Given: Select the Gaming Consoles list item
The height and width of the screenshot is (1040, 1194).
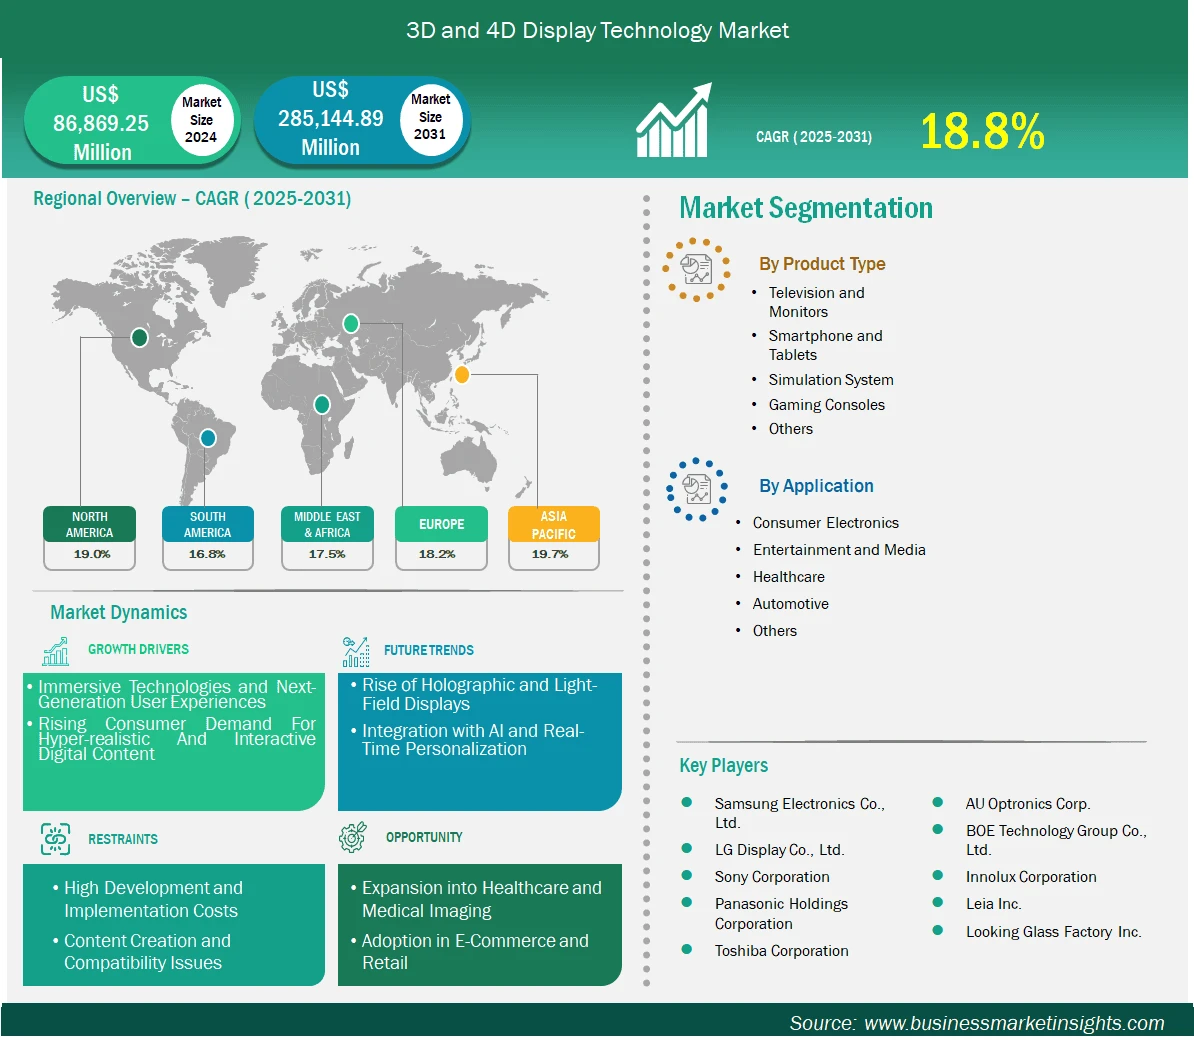Looking at the screenshot, I should pyautogui.click(x=826, y=405).
